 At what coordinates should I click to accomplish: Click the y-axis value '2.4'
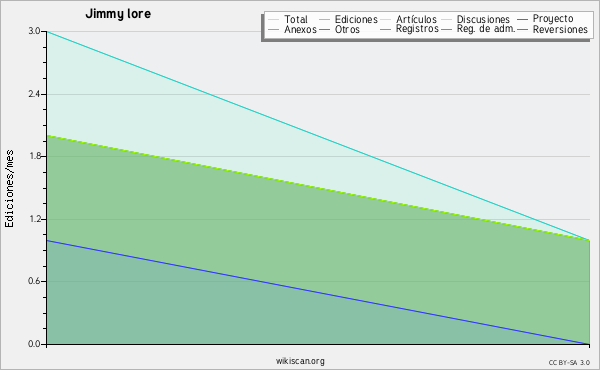coord(34,94)
